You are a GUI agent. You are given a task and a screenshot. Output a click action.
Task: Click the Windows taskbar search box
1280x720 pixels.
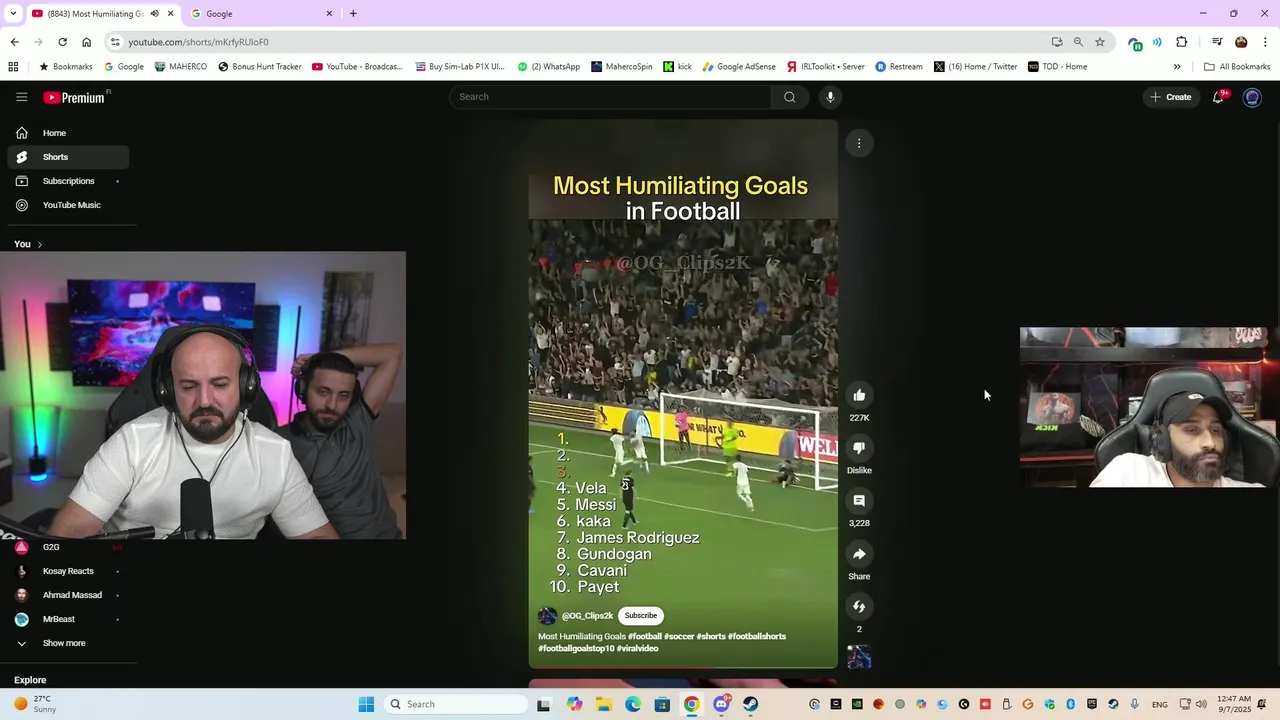coord(456,704)
